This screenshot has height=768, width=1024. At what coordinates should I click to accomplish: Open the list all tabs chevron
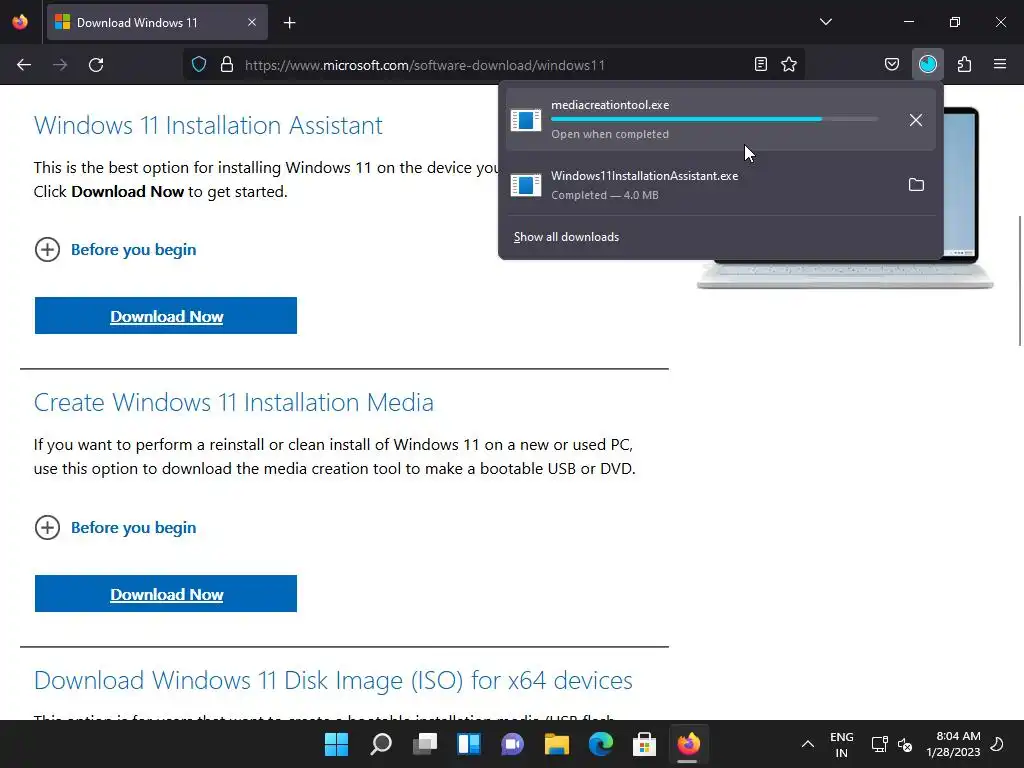[x=825, y=22]
